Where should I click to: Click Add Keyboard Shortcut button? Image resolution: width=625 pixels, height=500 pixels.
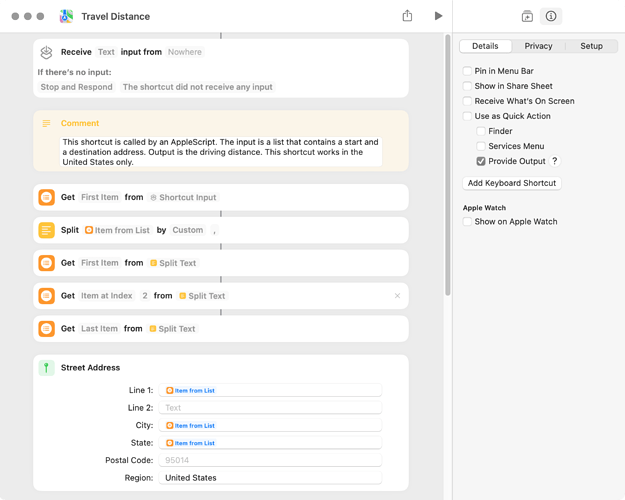(x=512, y=183)
